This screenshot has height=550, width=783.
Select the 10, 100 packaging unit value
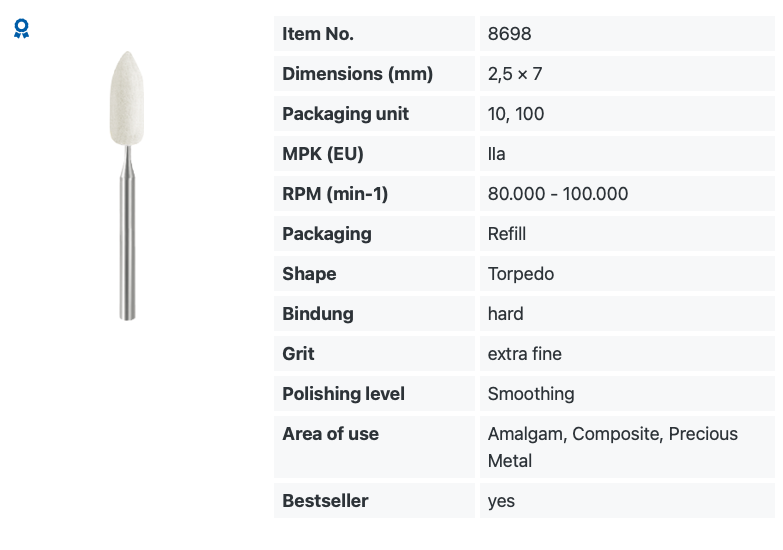point(516,114)
